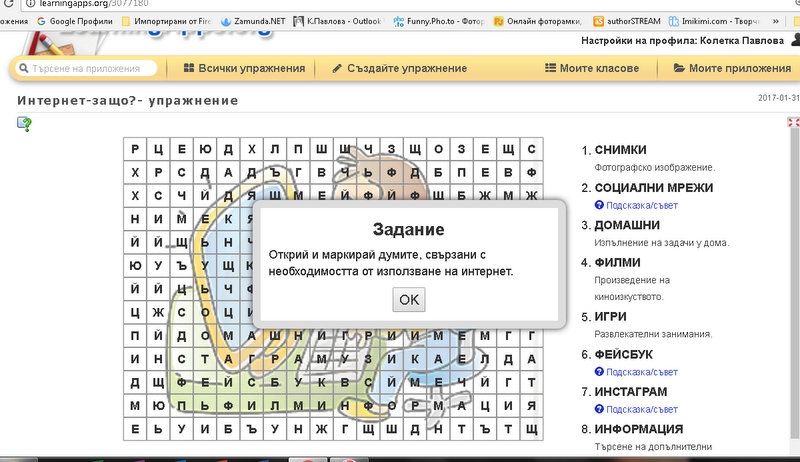Image resolution: width=800 pixels, height=462 pixels.
Task: Open hint Подсказка/съвет under ИНСТАГРАМ
Action: 641,409
